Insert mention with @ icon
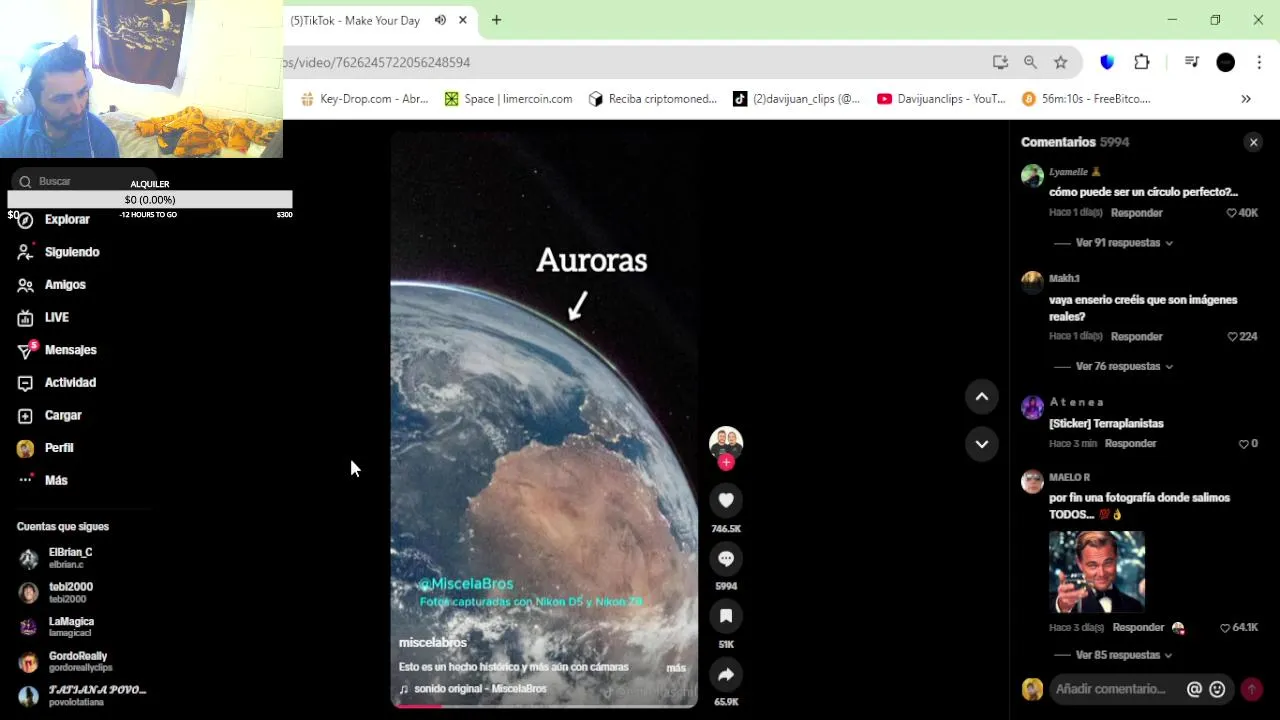The width and height of the screenshot is (1280, 720). click(1194, 689)
